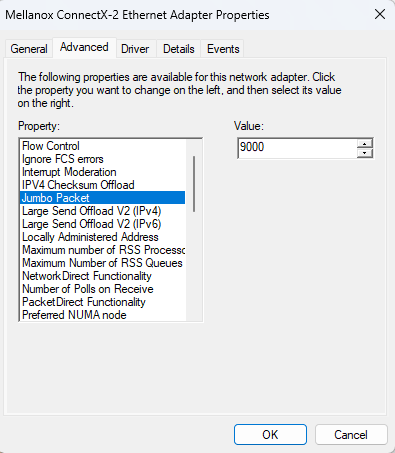Close the adapter properties dialog
The height and width of the screenshot is (453, 395).
[x=380, y=14]
